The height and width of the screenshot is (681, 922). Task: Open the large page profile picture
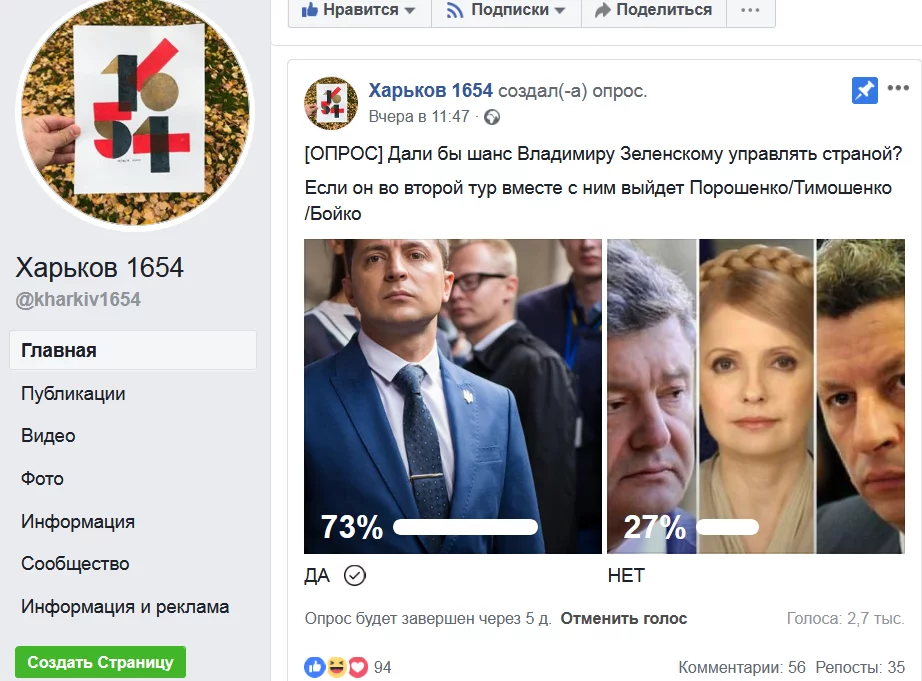[x=135, y=112]
